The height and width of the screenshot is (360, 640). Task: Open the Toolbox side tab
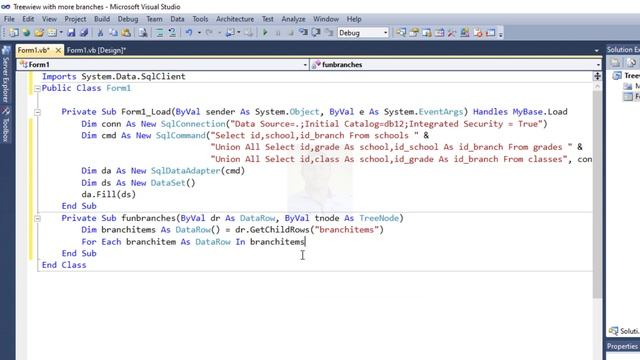click(6, 125)
